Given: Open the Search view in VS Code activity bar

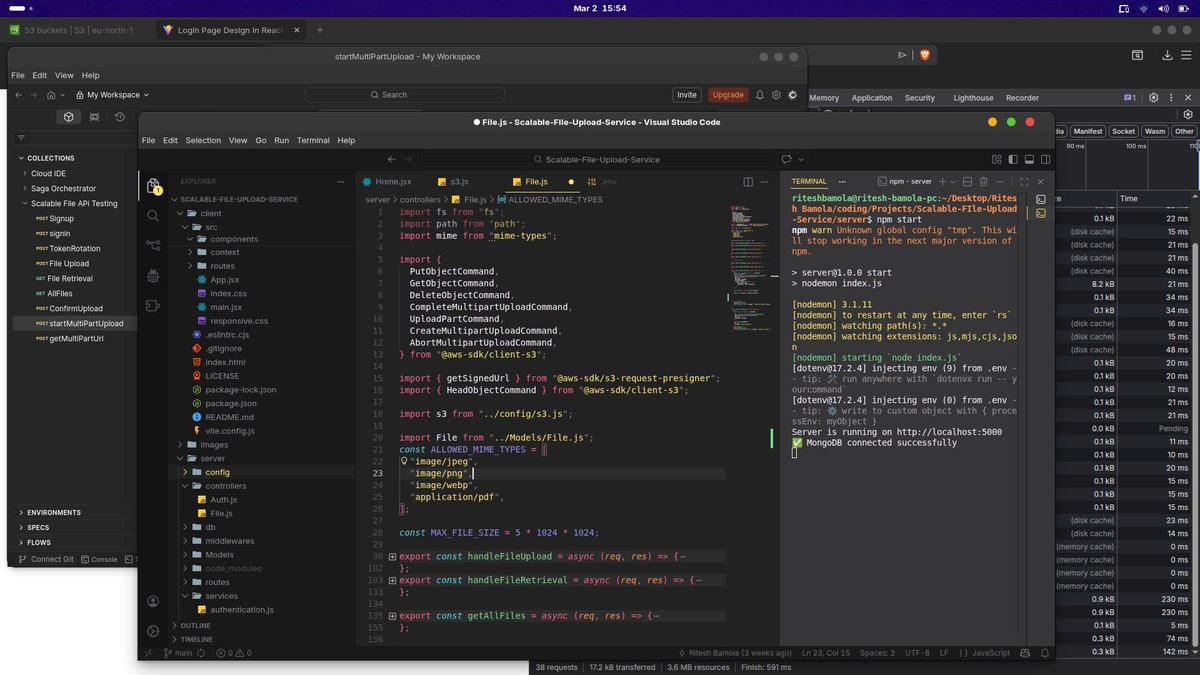Looking at the screenshot, I should tap(153, 215).
